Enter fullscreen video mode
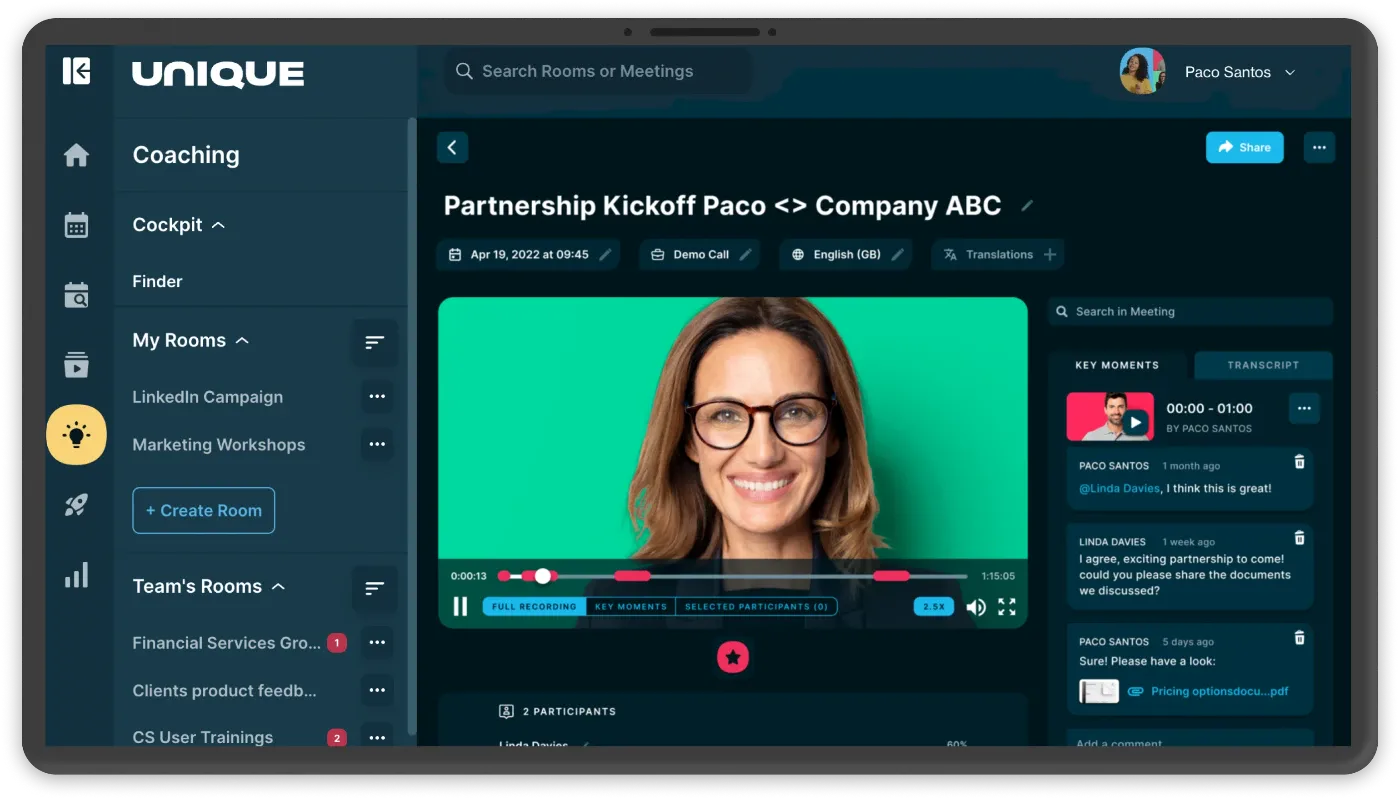 (x=1007, y=607)
